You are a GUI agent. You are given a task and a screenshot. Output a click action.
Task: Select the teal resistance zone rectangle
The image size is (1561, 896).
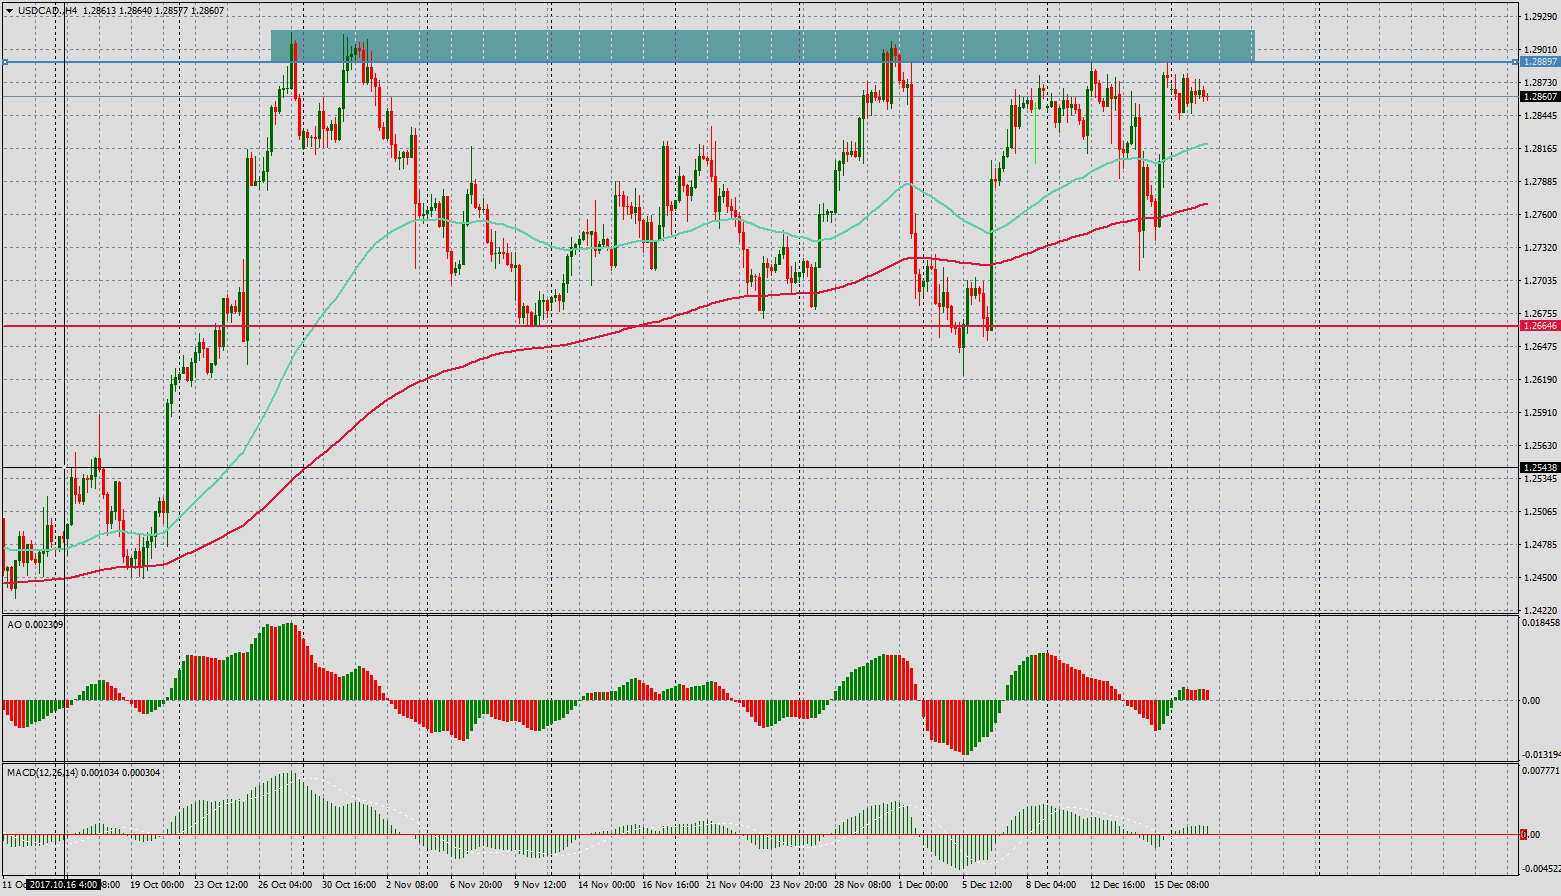click(762, 45)
